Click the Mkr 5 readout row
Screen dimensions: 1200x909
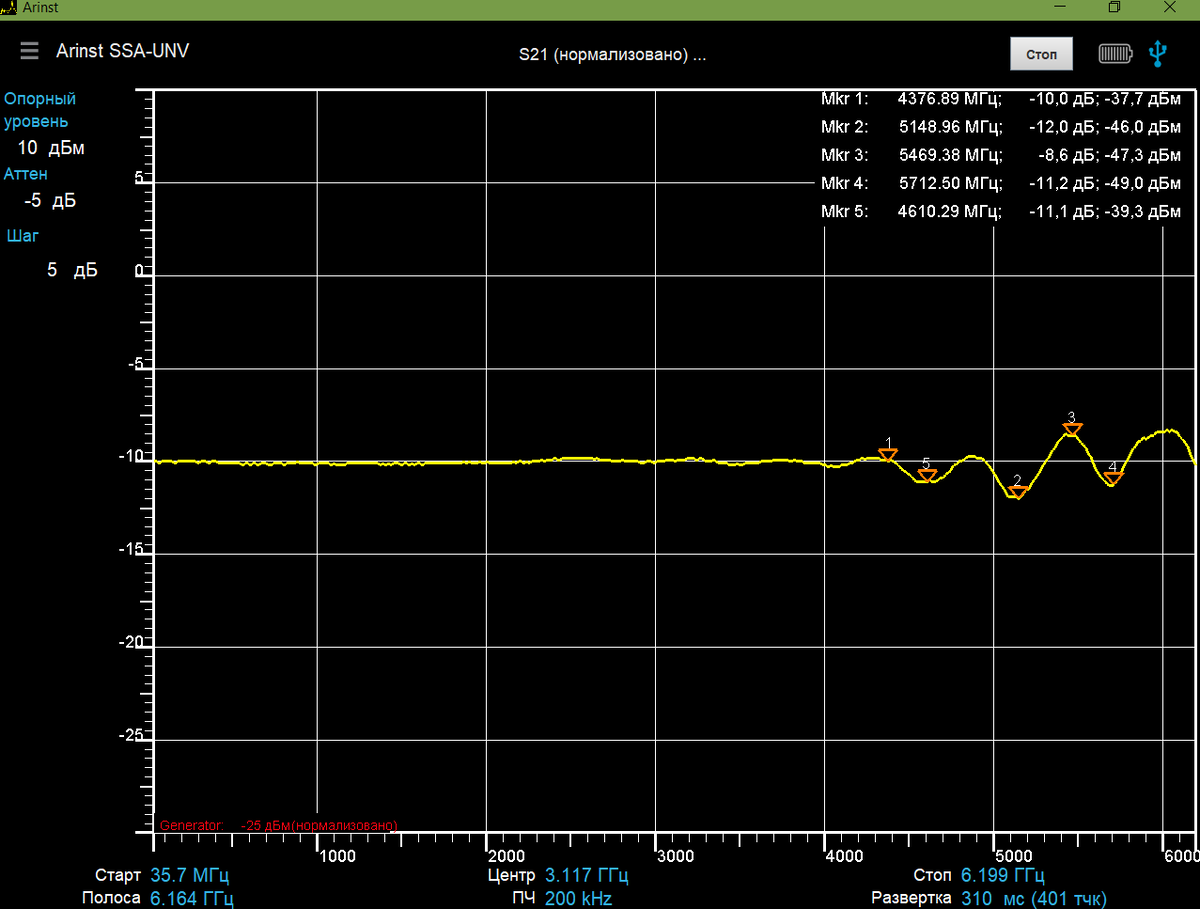coord(1001,212)
